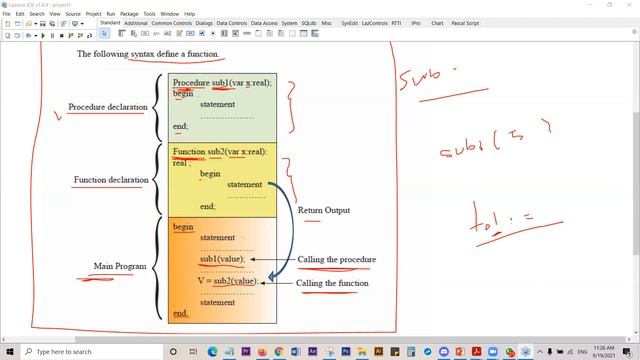The height and width of the screenshot is (360, 640).
Task: Select the TActionList component in the palette
Action: click(x=315, y=33)
